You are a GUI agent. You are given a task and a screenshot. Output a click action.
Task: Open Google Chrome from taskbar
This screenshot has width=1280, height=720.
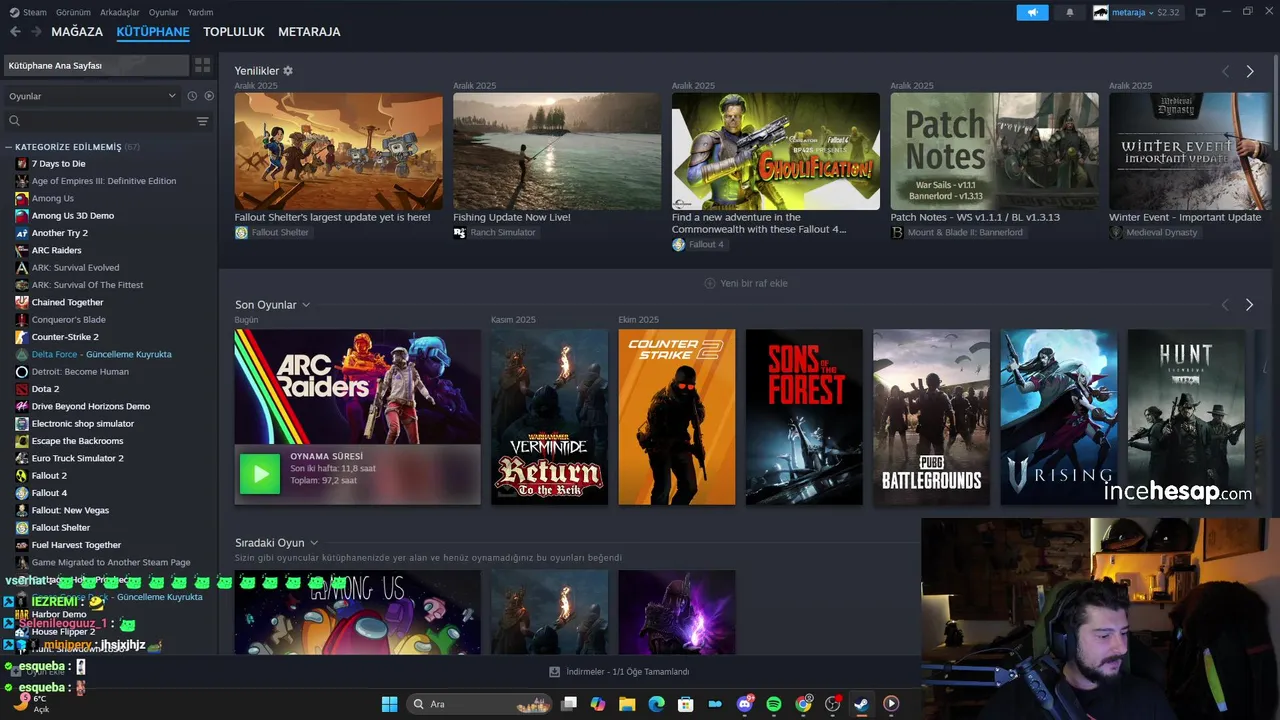[x=803, y=704]
